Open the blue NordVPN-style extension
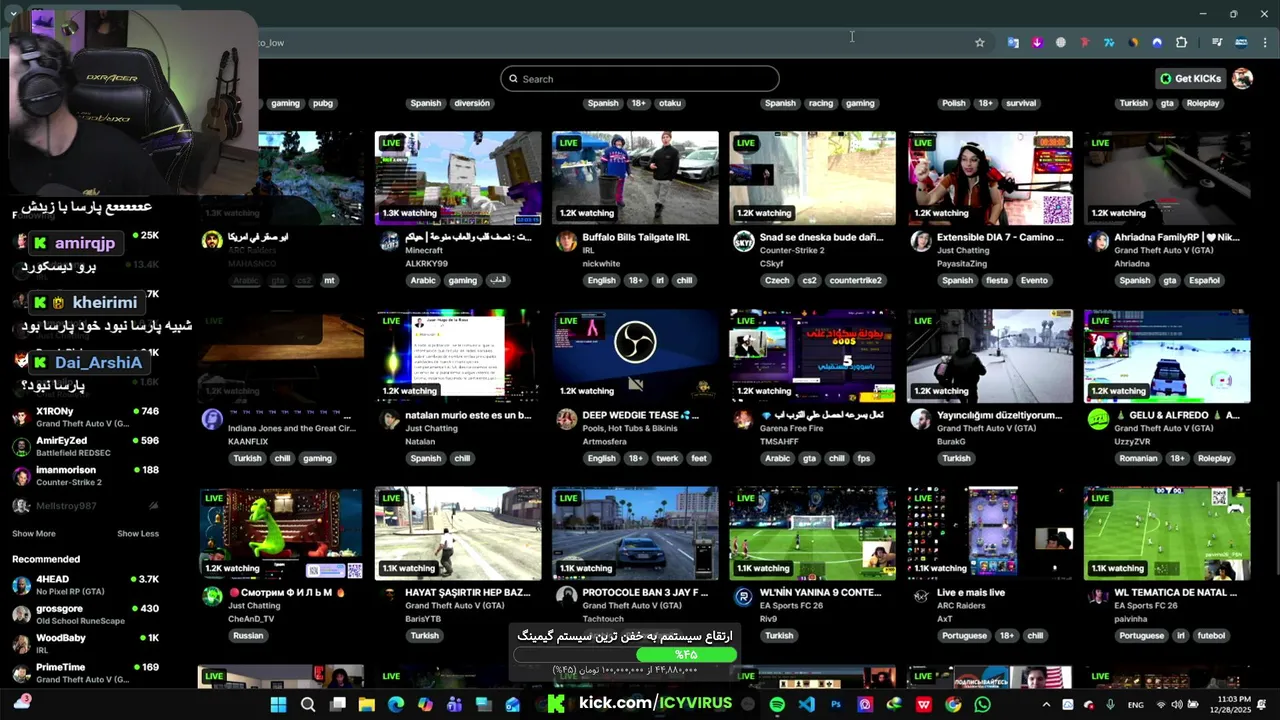 (x=1157, y=42)
